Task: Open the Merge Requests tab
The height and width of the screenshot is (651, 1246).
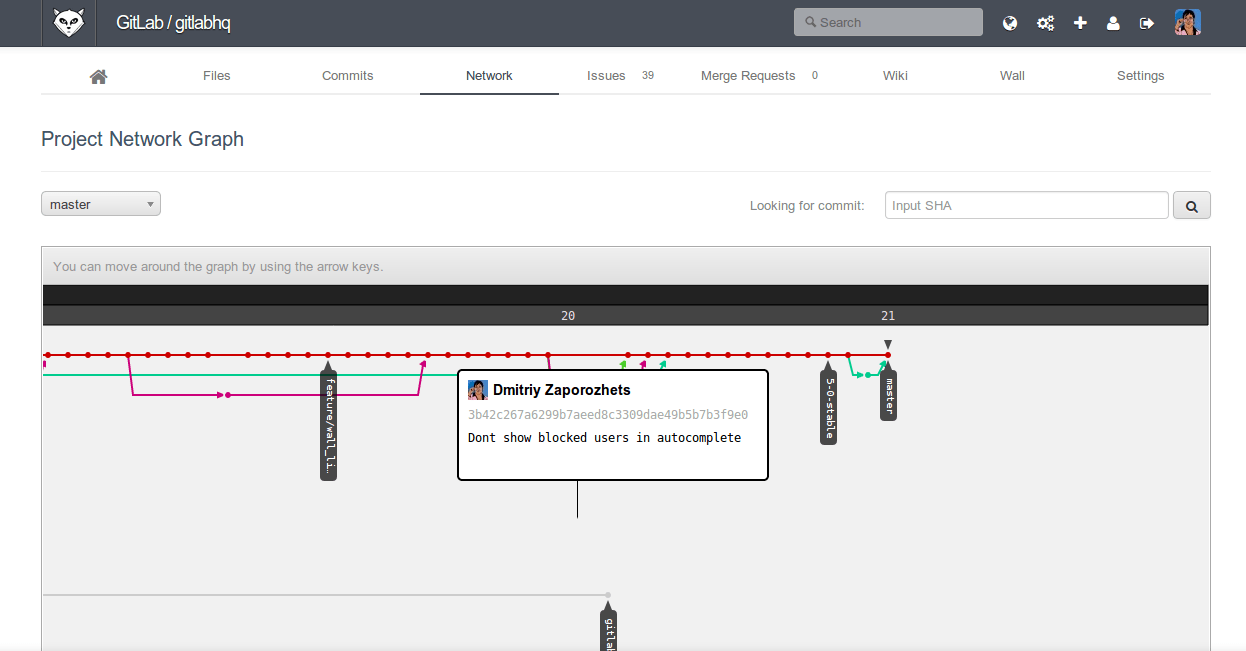Action: point(748,75)
